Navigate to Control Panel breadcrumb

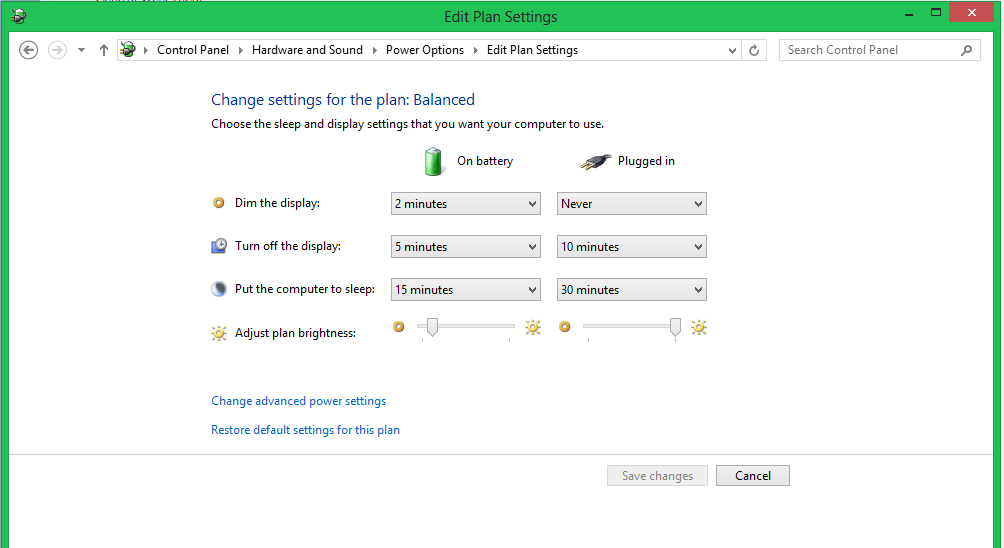(x=193, y=50)
